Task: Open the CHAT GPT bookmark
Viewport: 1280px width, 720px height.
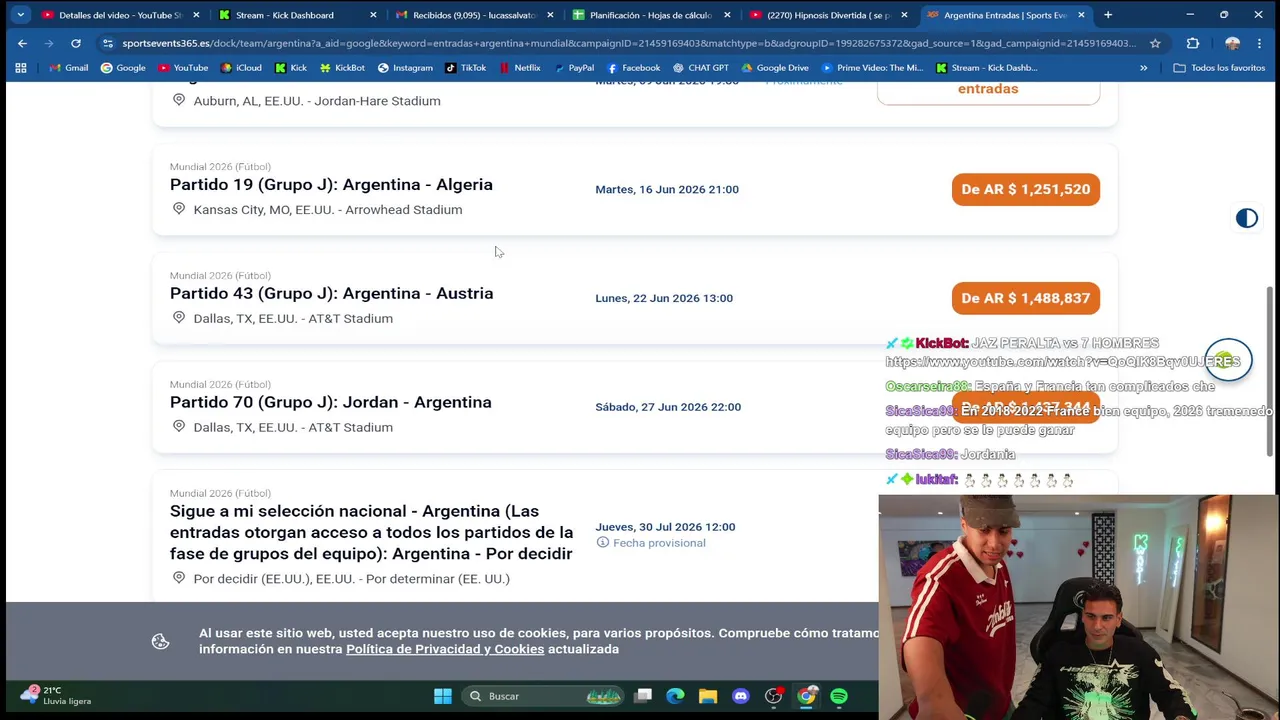Action: tap(700, 68)
